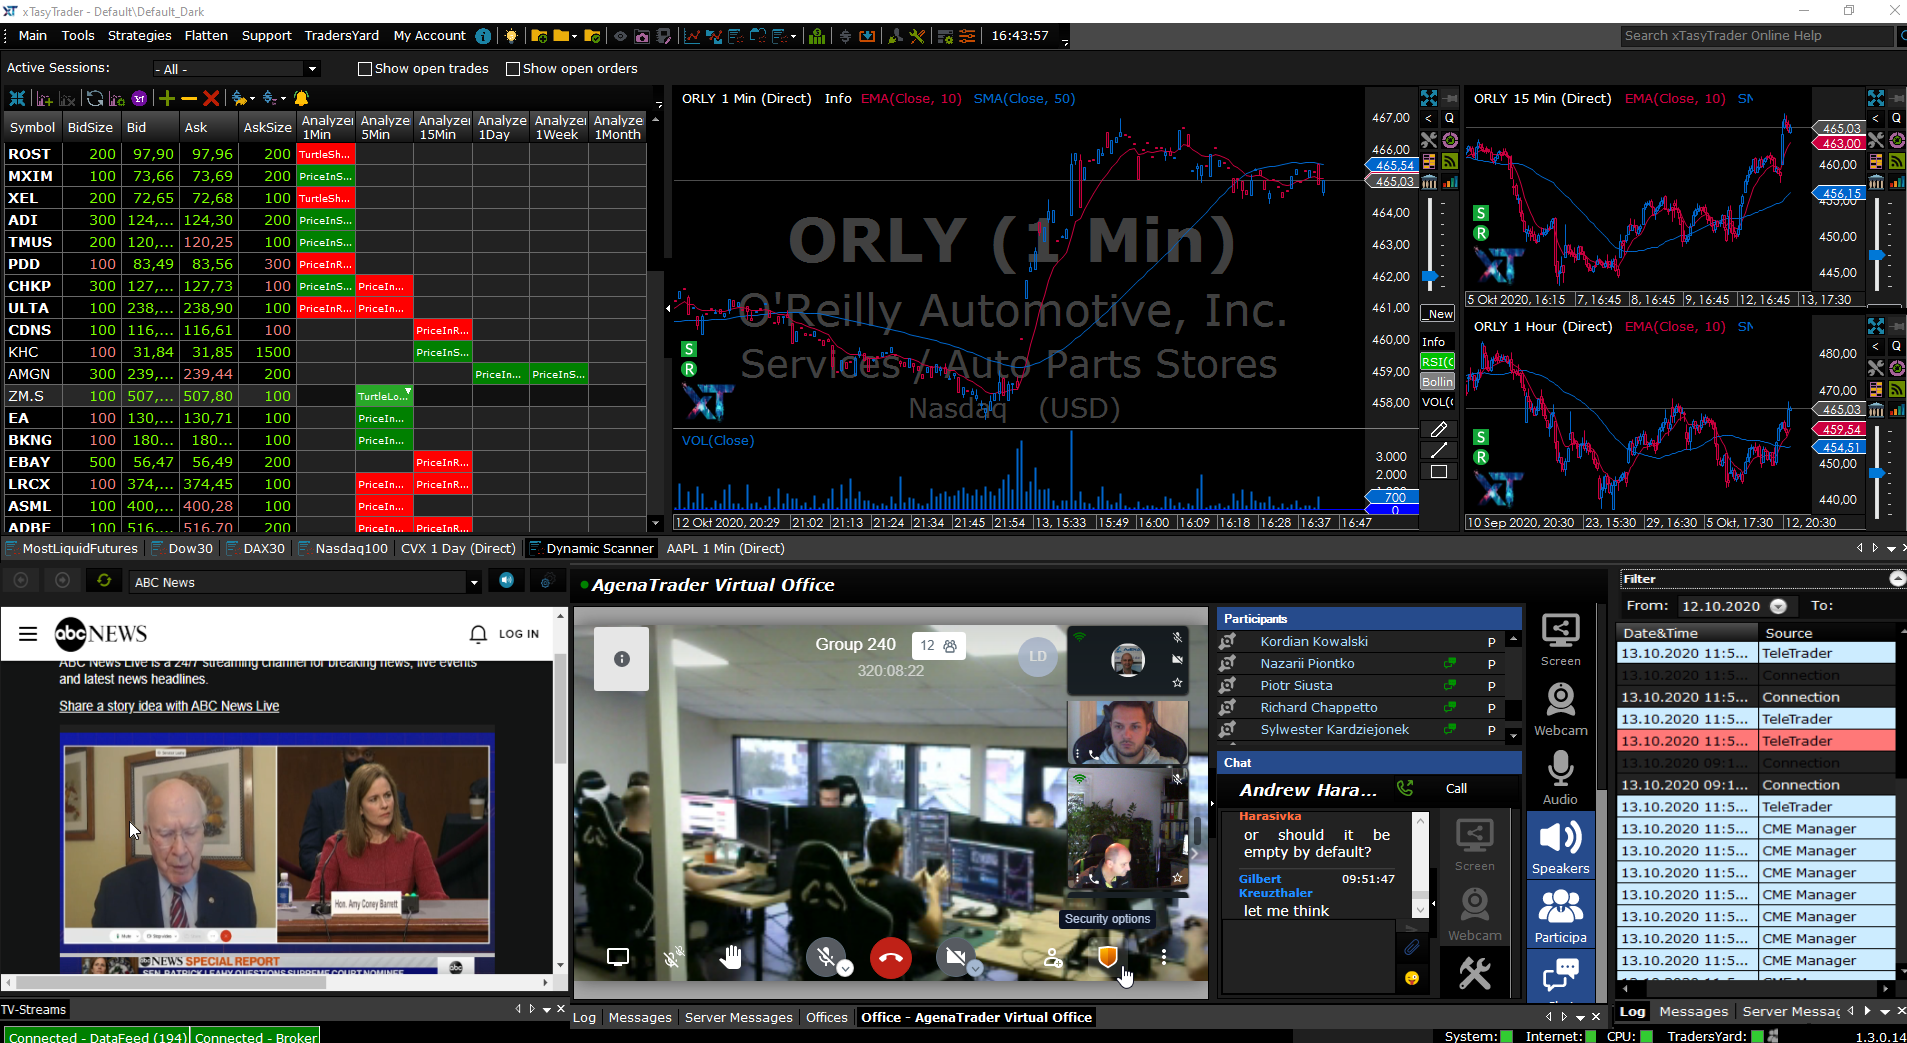Viewport: 1907px width, 1043px height.
Task: Open tools wrench icon below chat webcam
Action: pyautogui.click(x=1474, y=973)
